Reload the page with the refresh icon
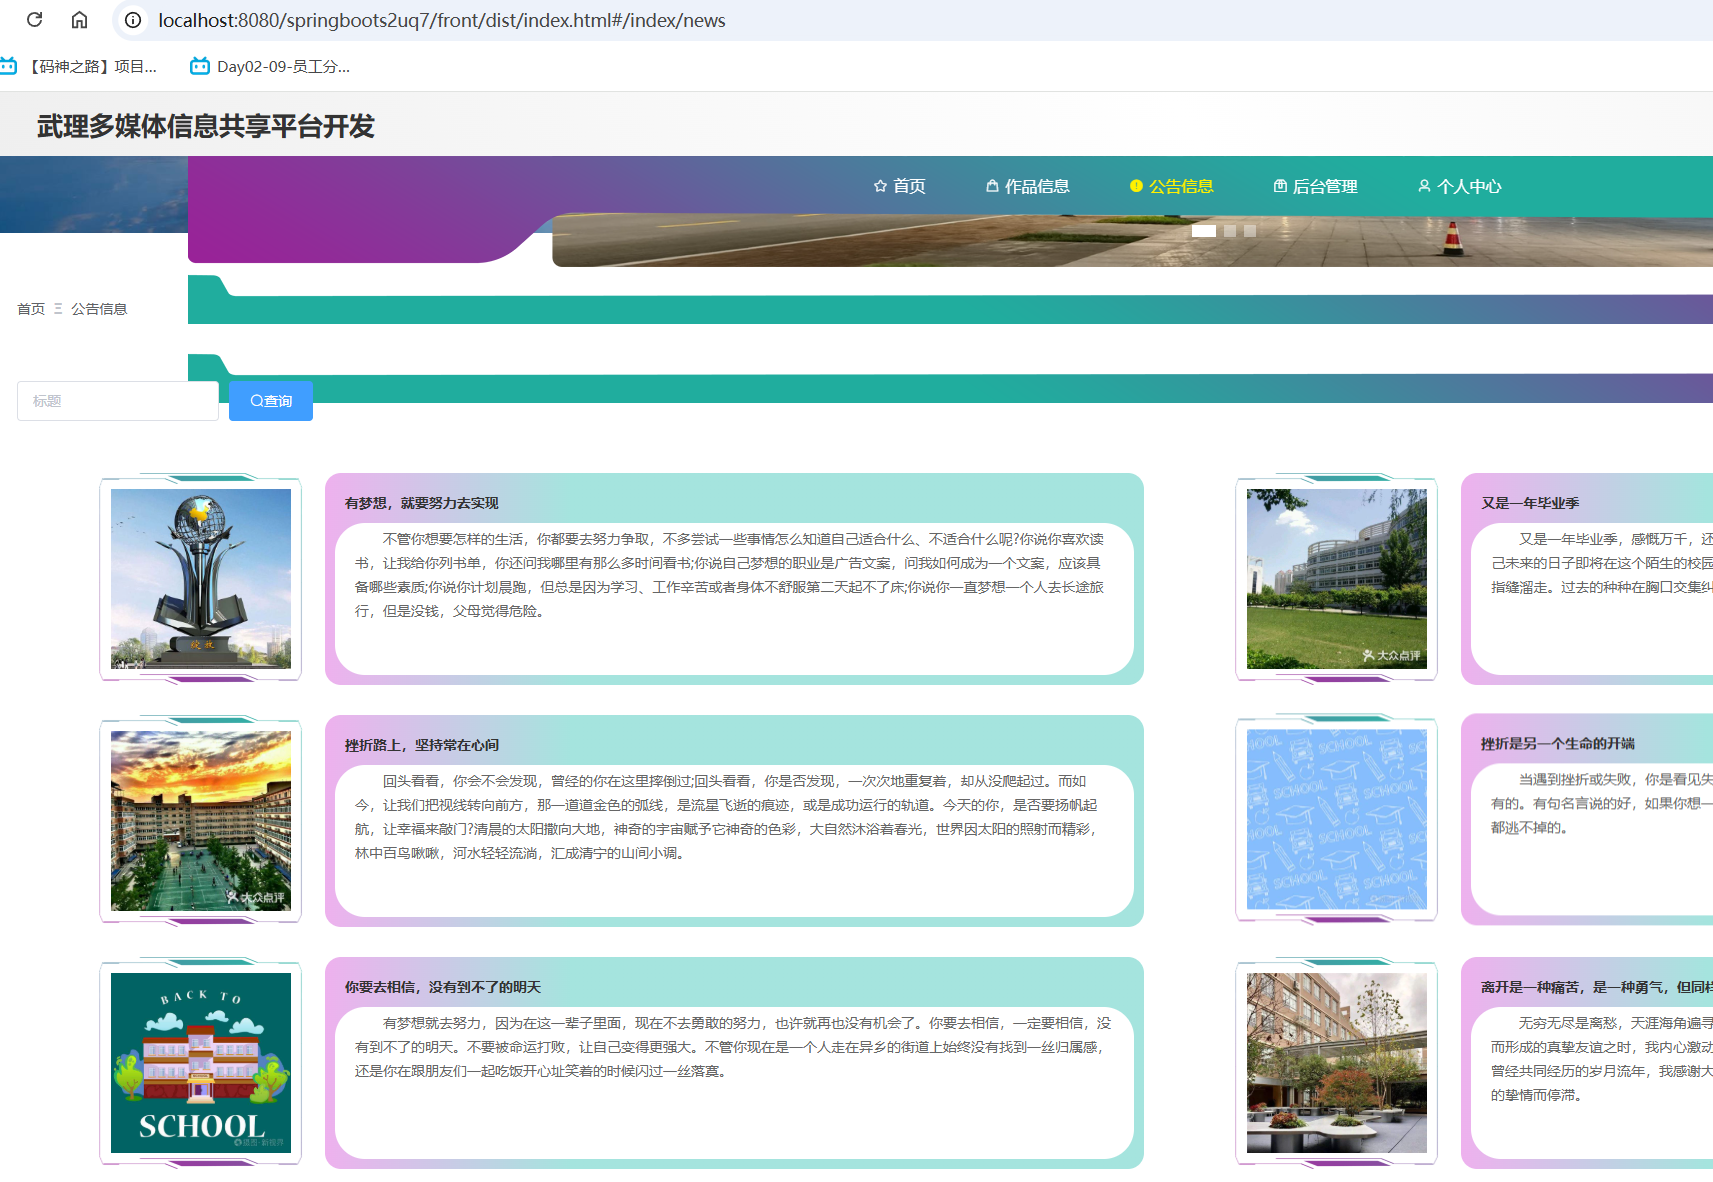 34,20
